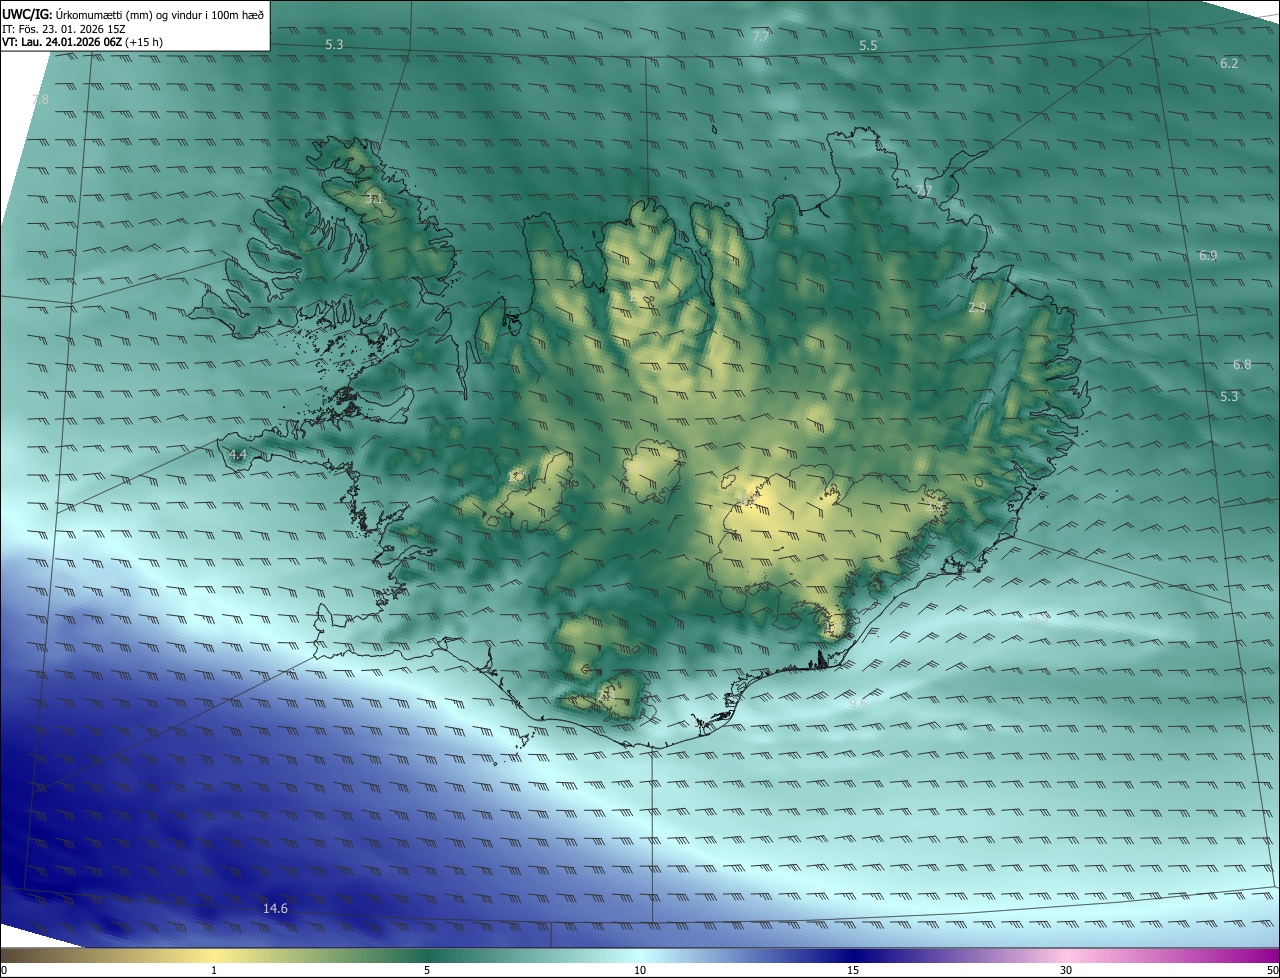Click the '50' tick on the color scale
The image size is (1280, 978).
click(x=1272, y=970)
